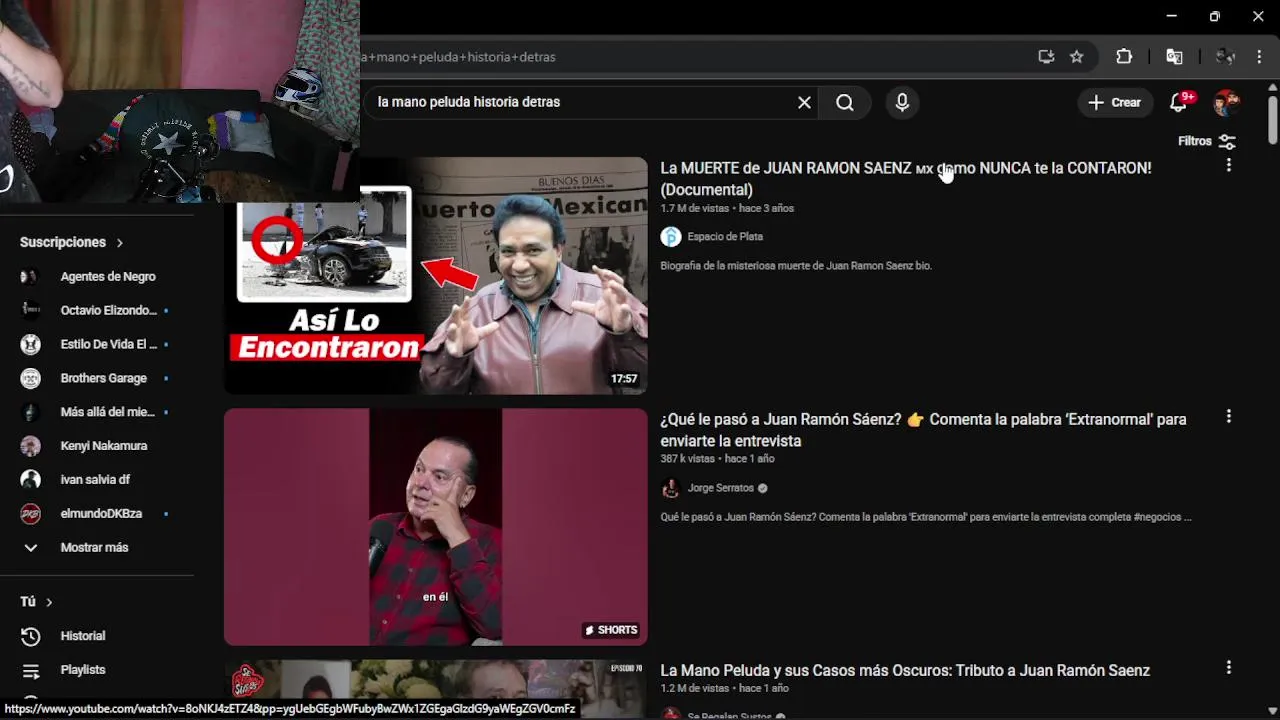
Task: Click Jorge Serratos channel avatar
Action: [671, 488]
